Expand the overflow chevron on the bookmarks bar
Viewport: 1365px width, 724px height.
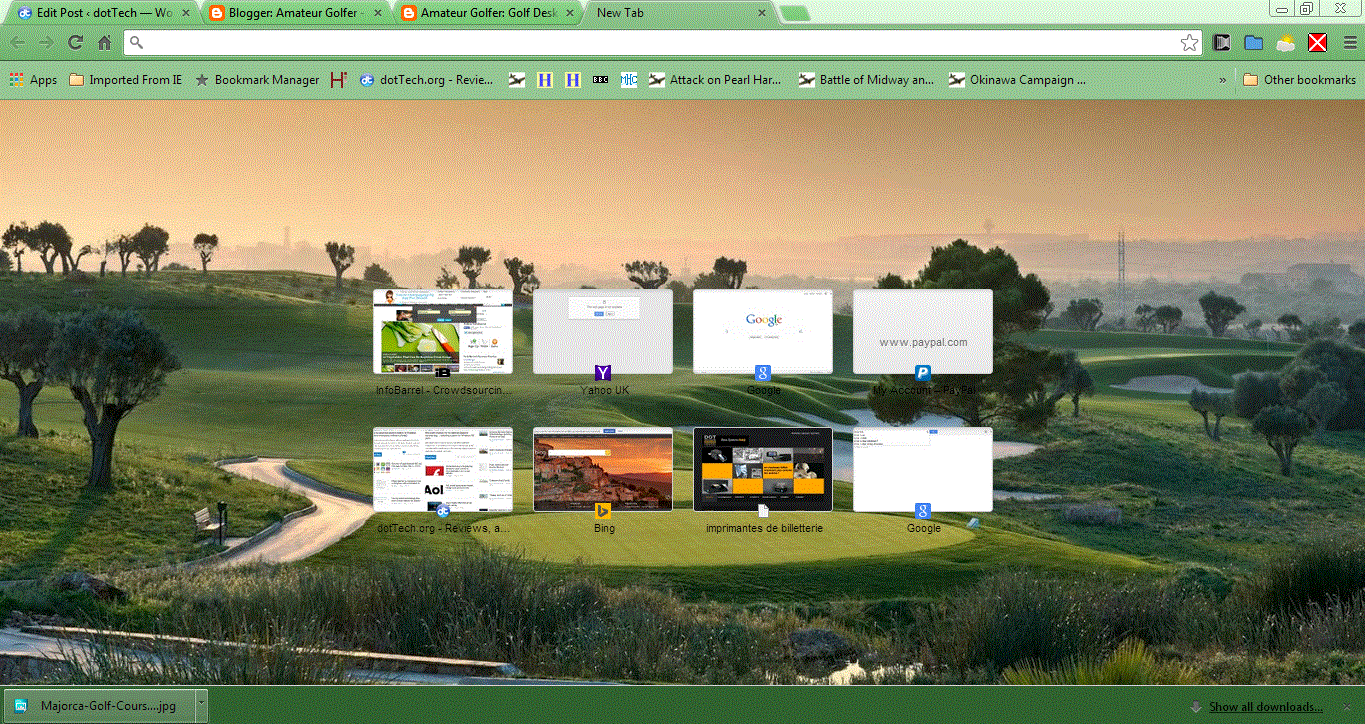click(1222, 79)
